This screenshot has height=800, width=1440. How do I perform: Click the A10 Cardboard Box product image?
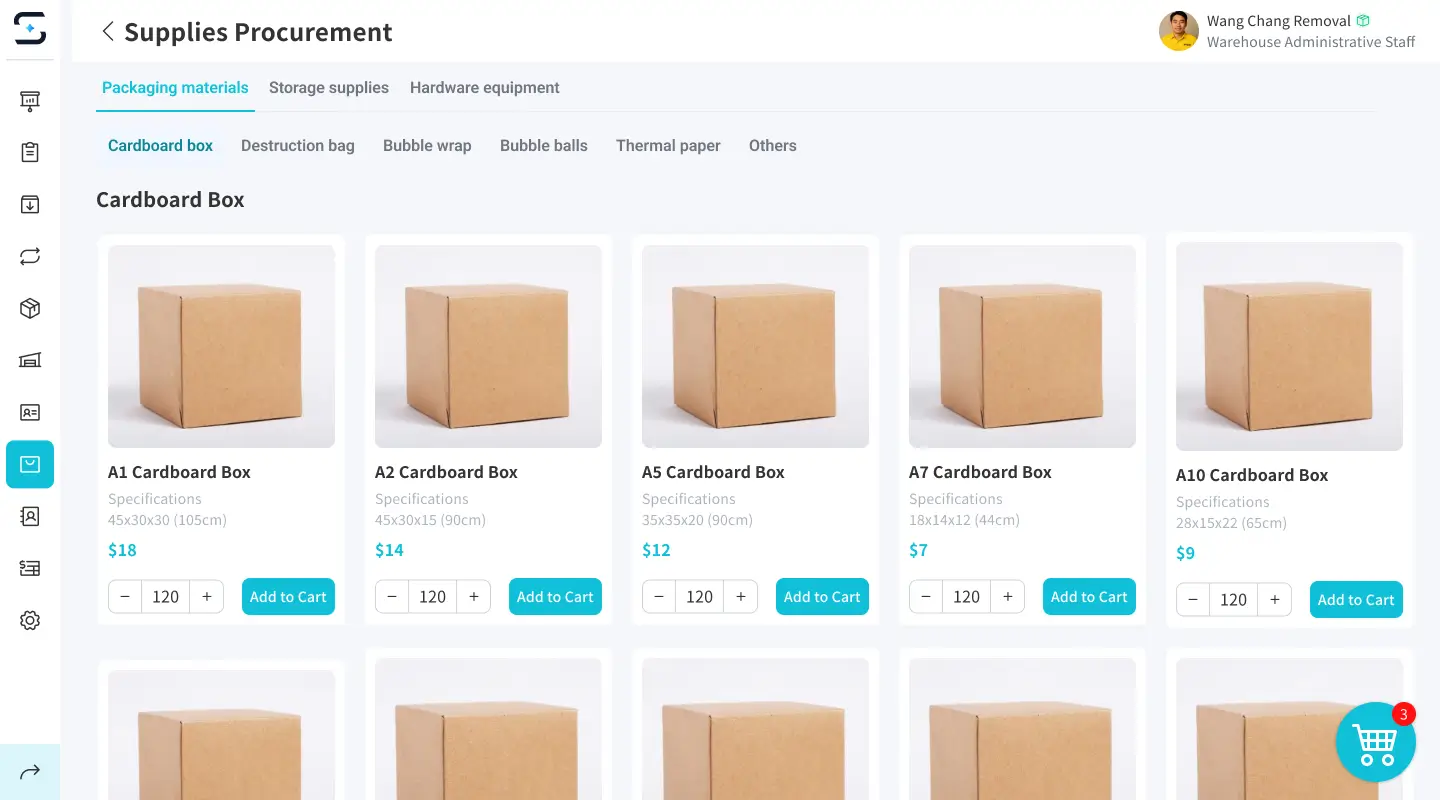click(x=1289, y=346)
